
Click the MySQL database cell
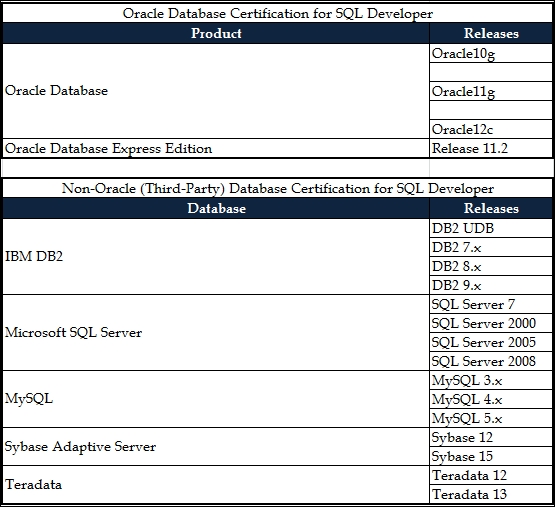[x=216, y=399]
